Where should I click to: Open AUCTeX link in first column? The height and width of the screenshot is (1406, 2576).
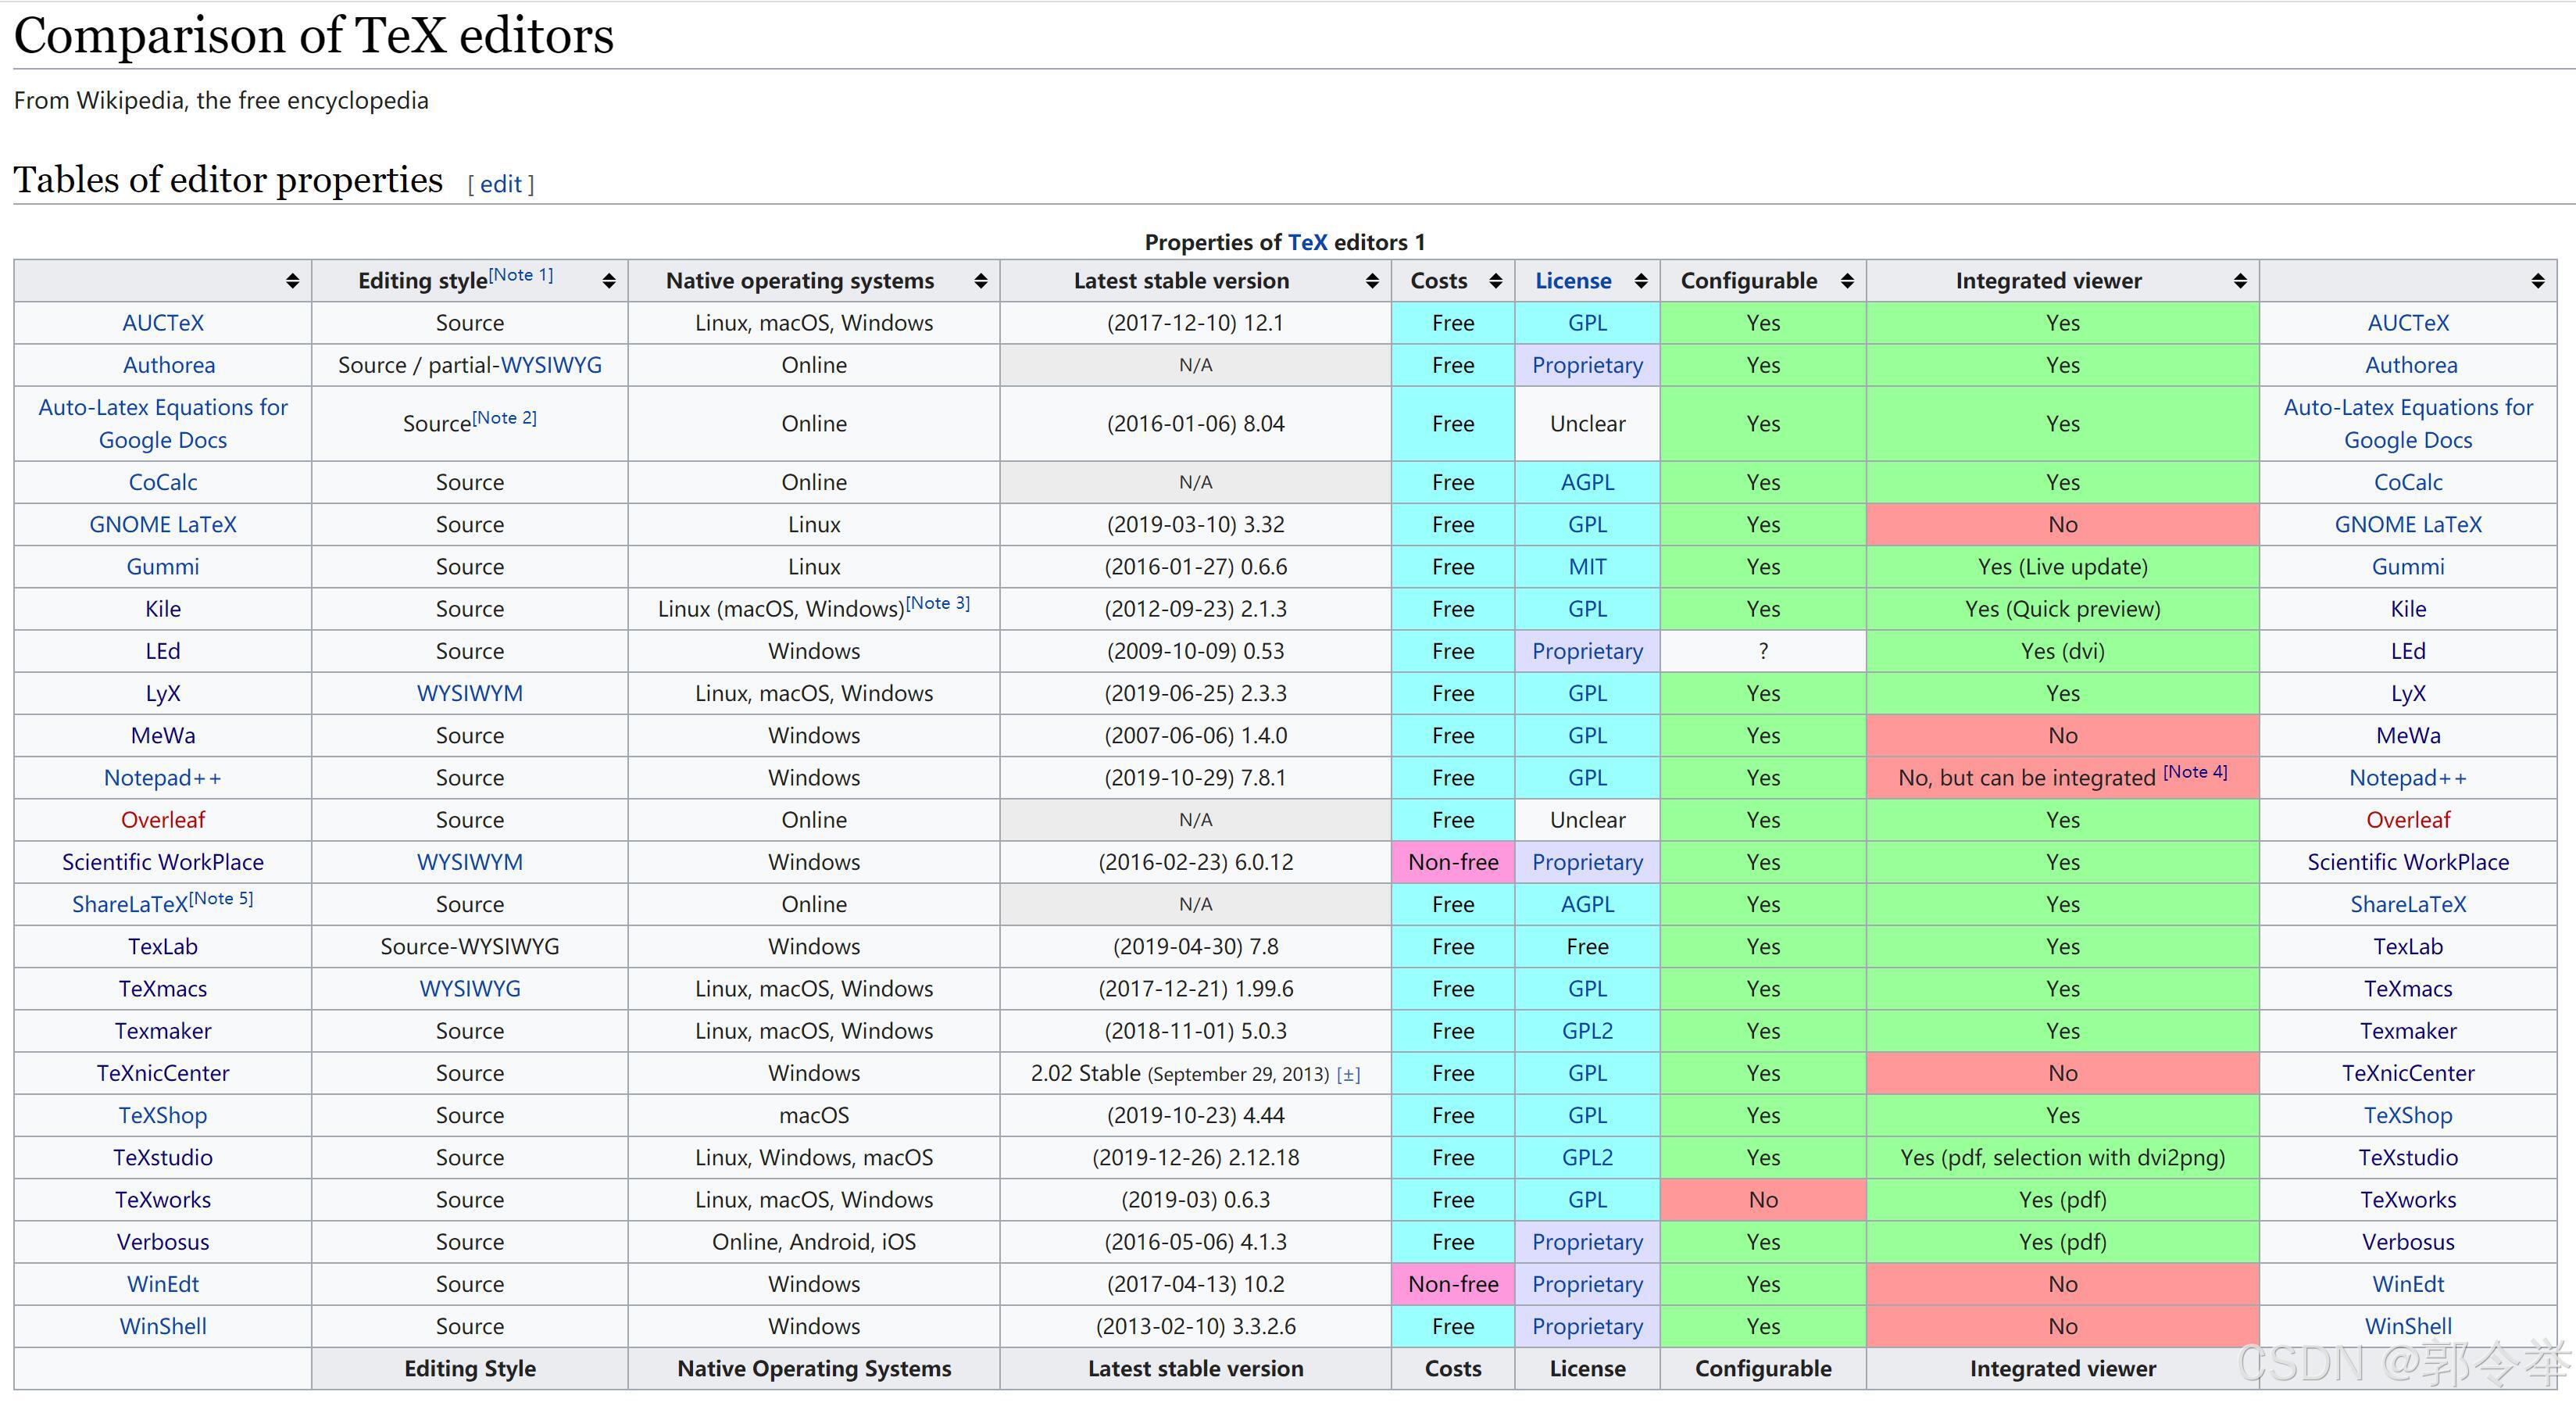pyautogui.click(x=163, y=323)
